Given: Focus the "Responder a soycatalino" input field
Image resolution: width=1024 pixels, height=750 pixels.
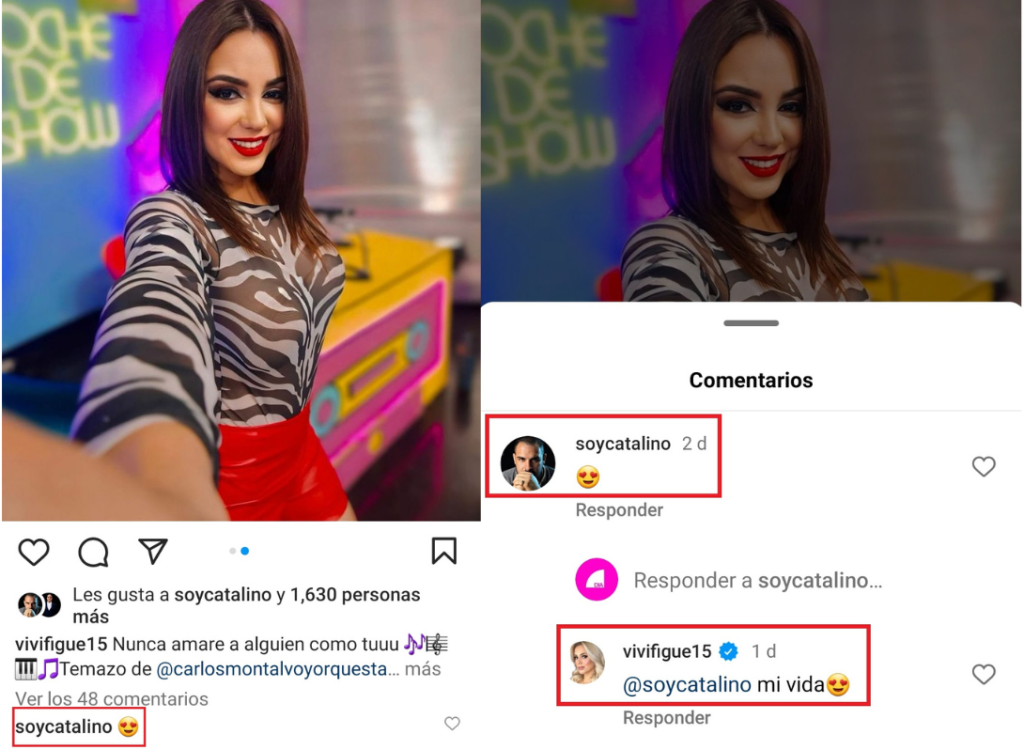Looking at the screenshot, I should (x=758, y=580).
